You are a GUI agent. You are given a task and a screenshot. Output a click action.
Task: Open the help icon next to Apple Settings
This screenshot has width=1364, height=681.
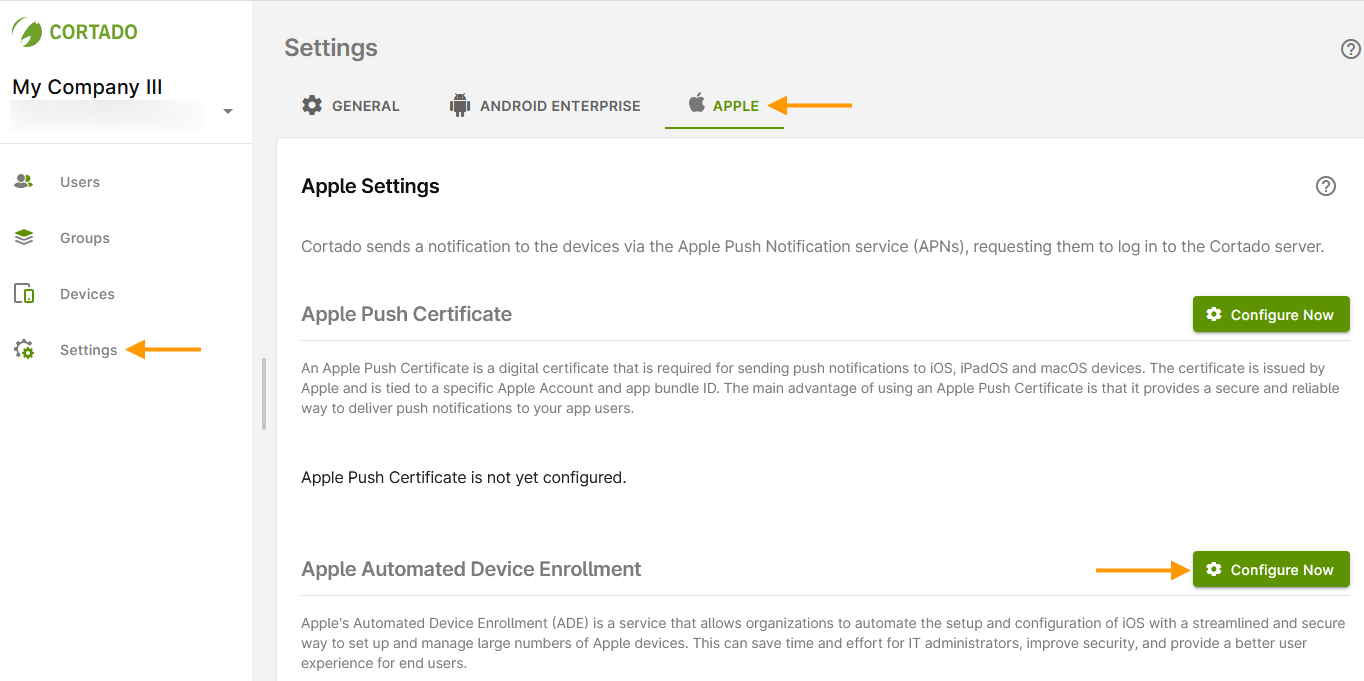[1326, 186]
